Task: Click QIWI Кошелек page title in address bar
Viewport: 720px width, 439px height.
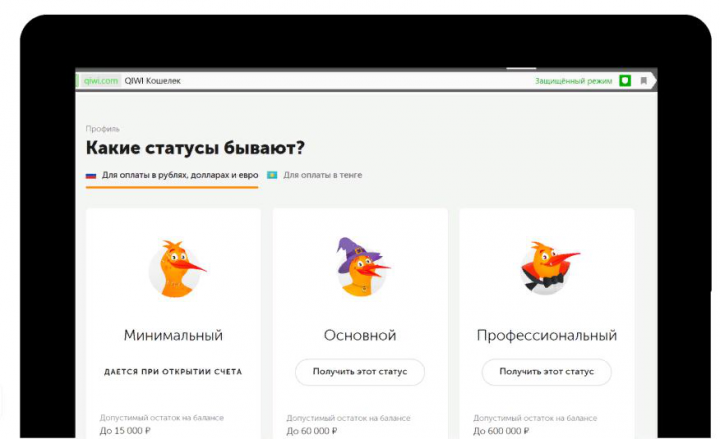Action: pyautogui.click(x=152, y=81)
